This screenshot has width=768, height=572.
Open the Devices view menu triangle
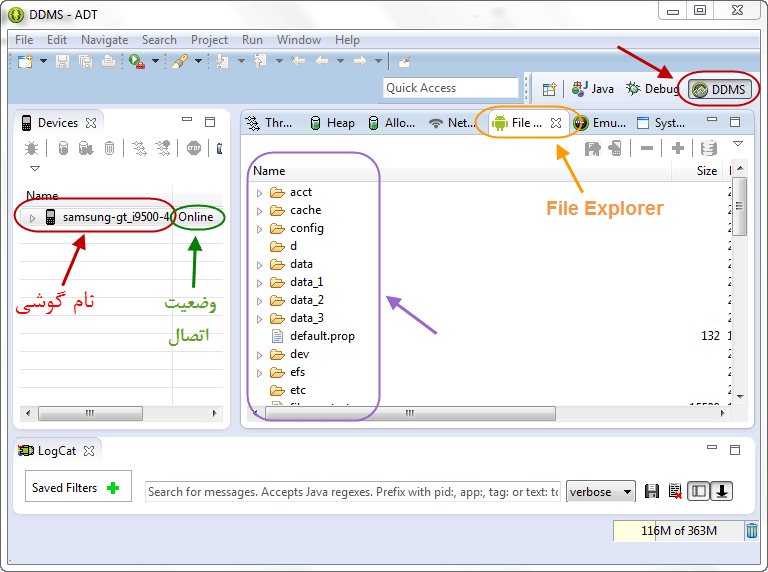(x=35, y=168)
